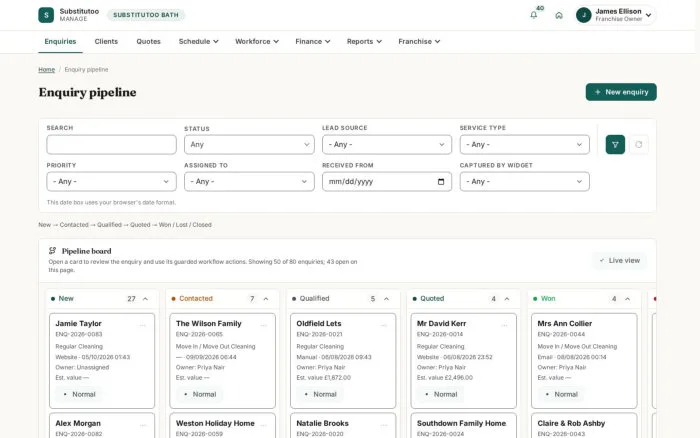Click ENQ-2026-0021 reference text
The height and width of the screenshot is (438, 700).
tap(319, 334)
